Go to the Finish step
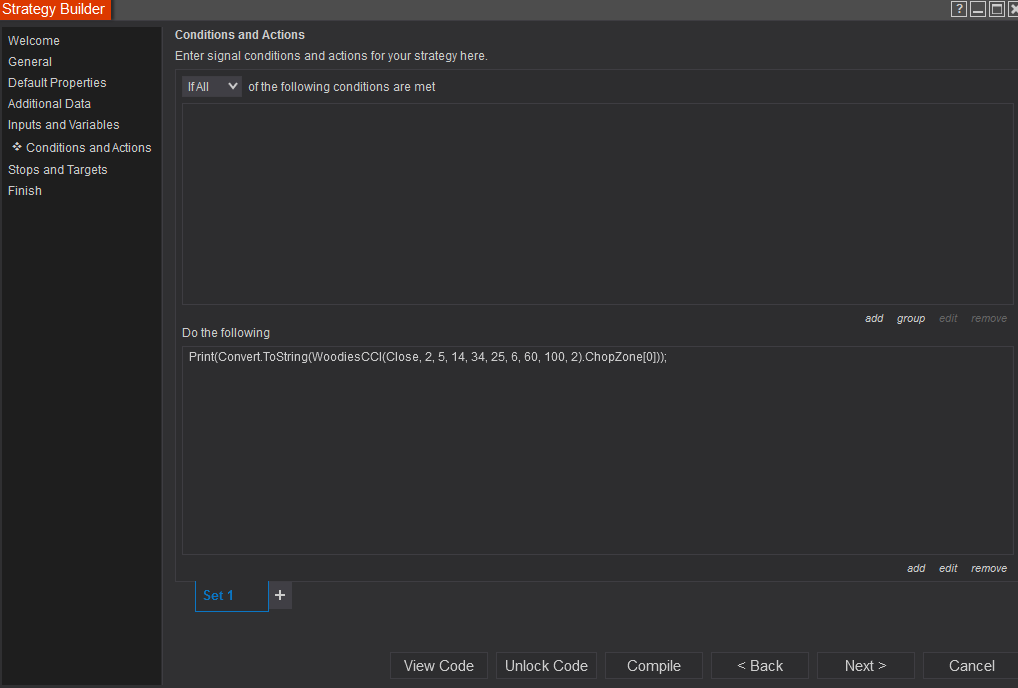Screen dimensions: 1018x688 25,191
